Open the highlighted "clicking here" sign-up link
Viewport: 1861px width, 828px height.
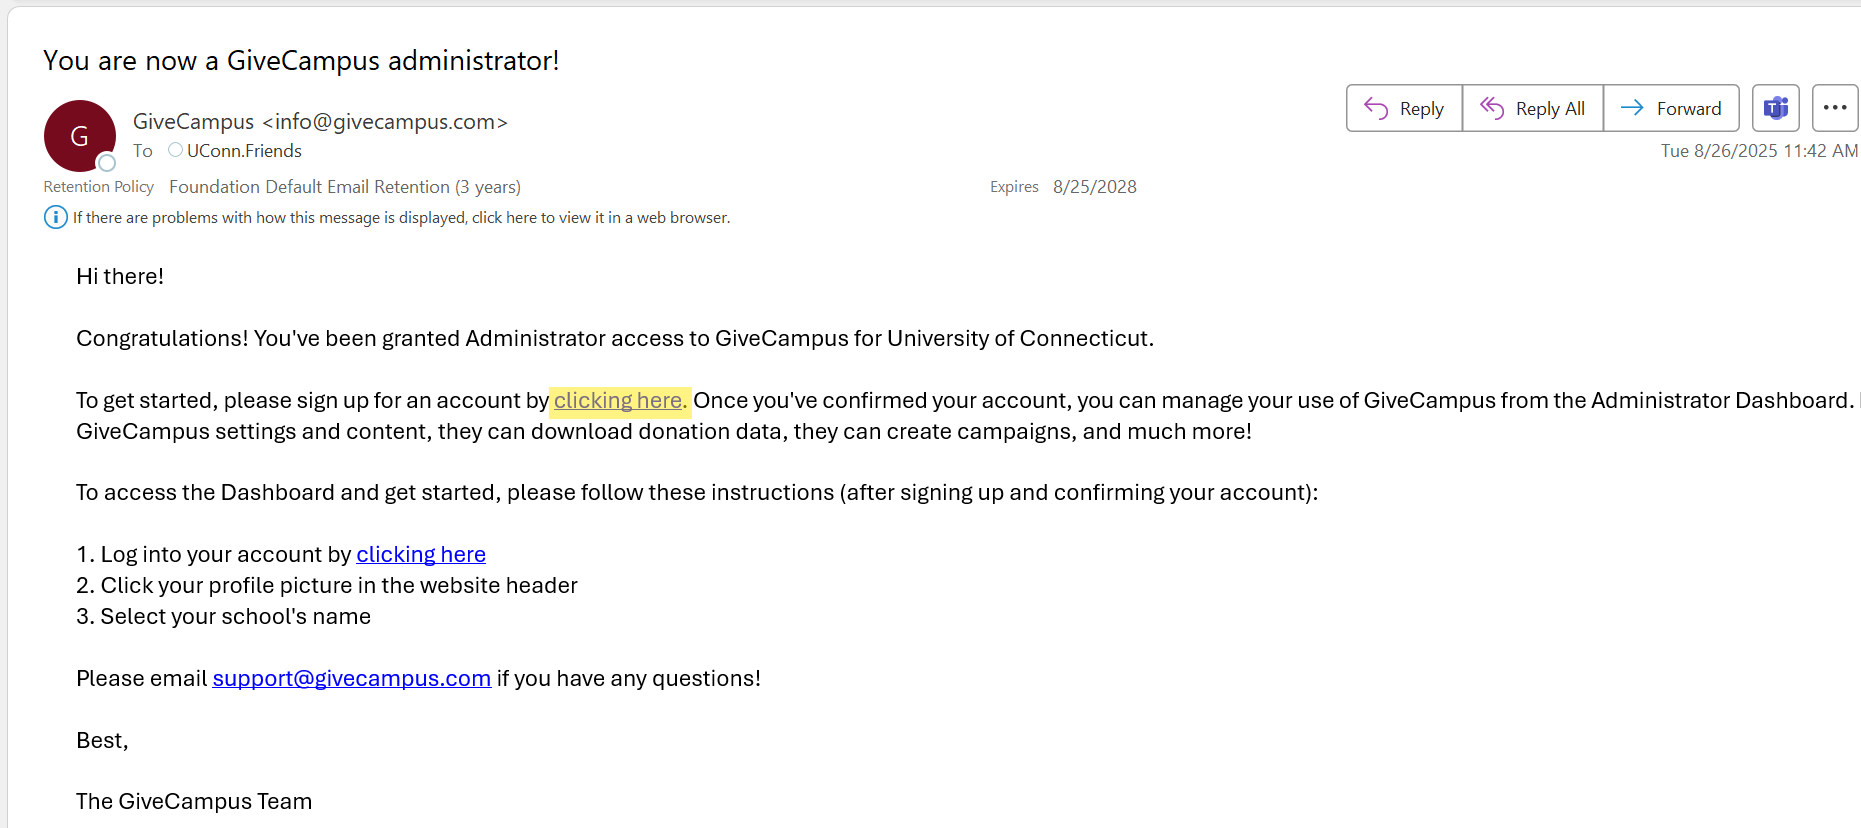[x=618, y=401]
